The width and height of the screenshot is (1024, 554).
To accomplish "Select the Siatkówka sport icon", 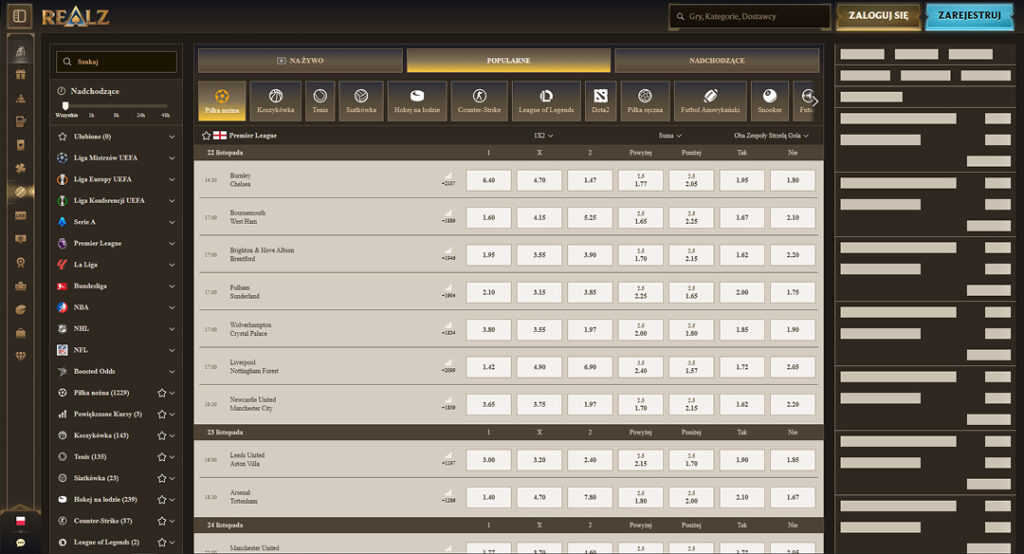I will (x=361, y=101).
